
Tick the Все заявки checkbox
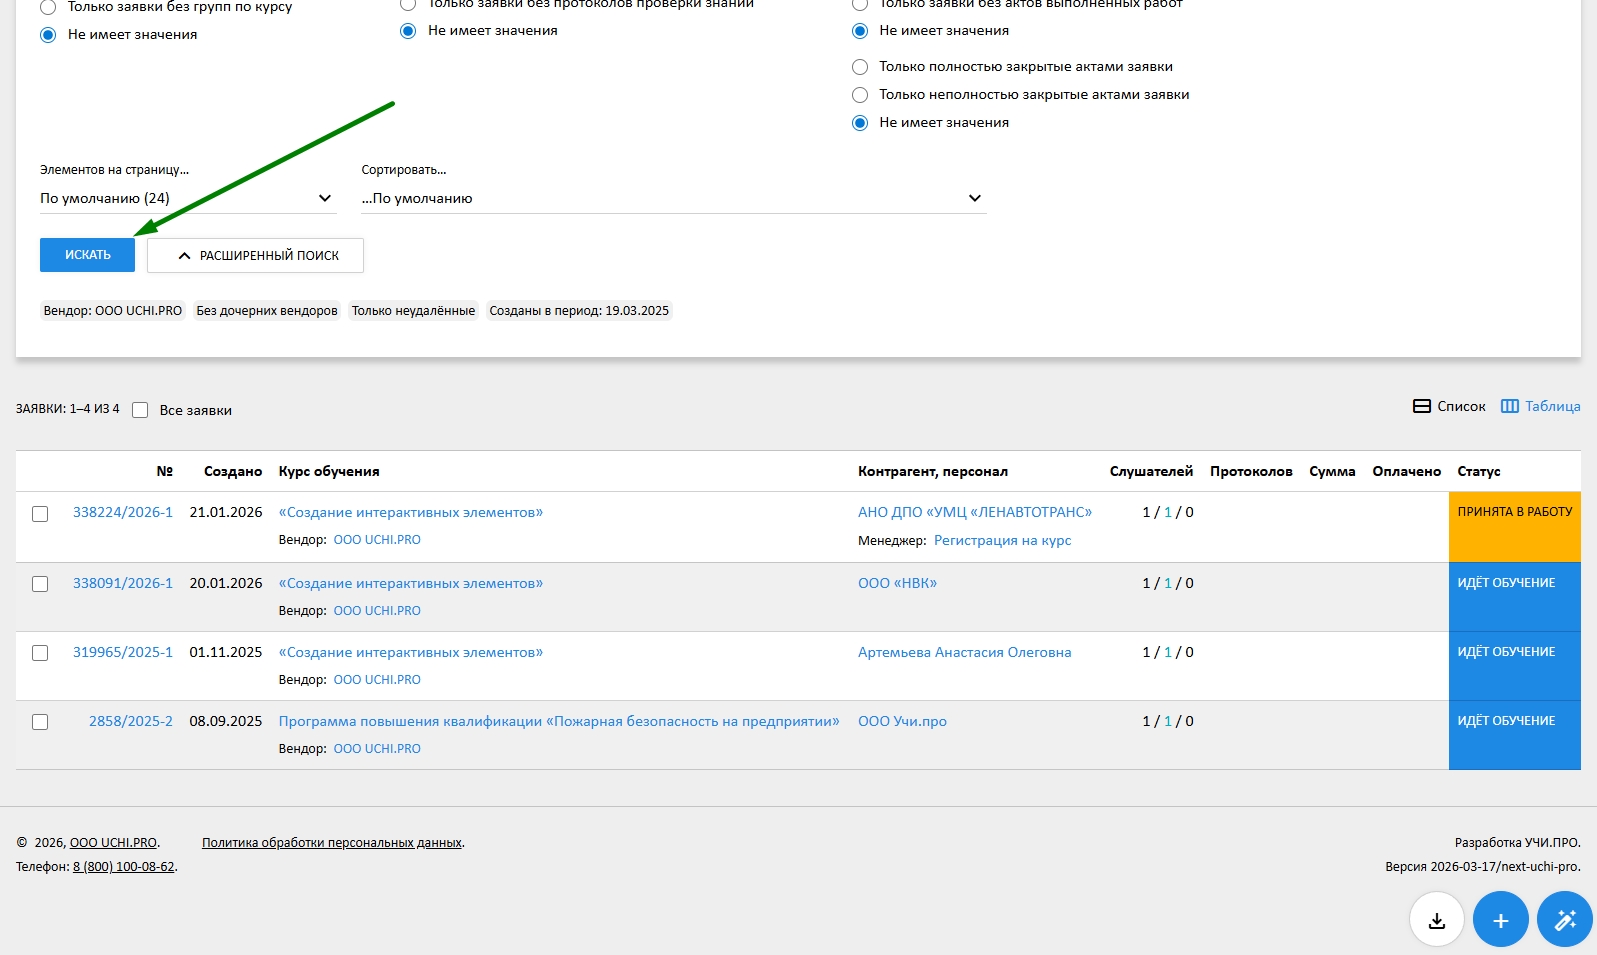point(140,410)
